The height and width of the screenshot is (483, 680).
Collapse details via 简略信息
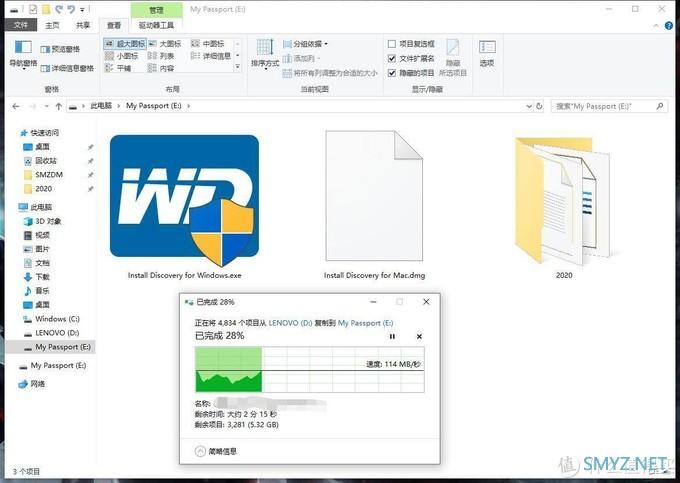(216, 451)
